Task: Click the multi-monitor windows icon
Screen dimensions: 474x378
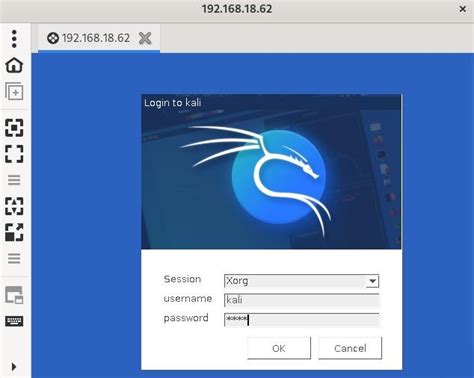Action: (14, 295)
